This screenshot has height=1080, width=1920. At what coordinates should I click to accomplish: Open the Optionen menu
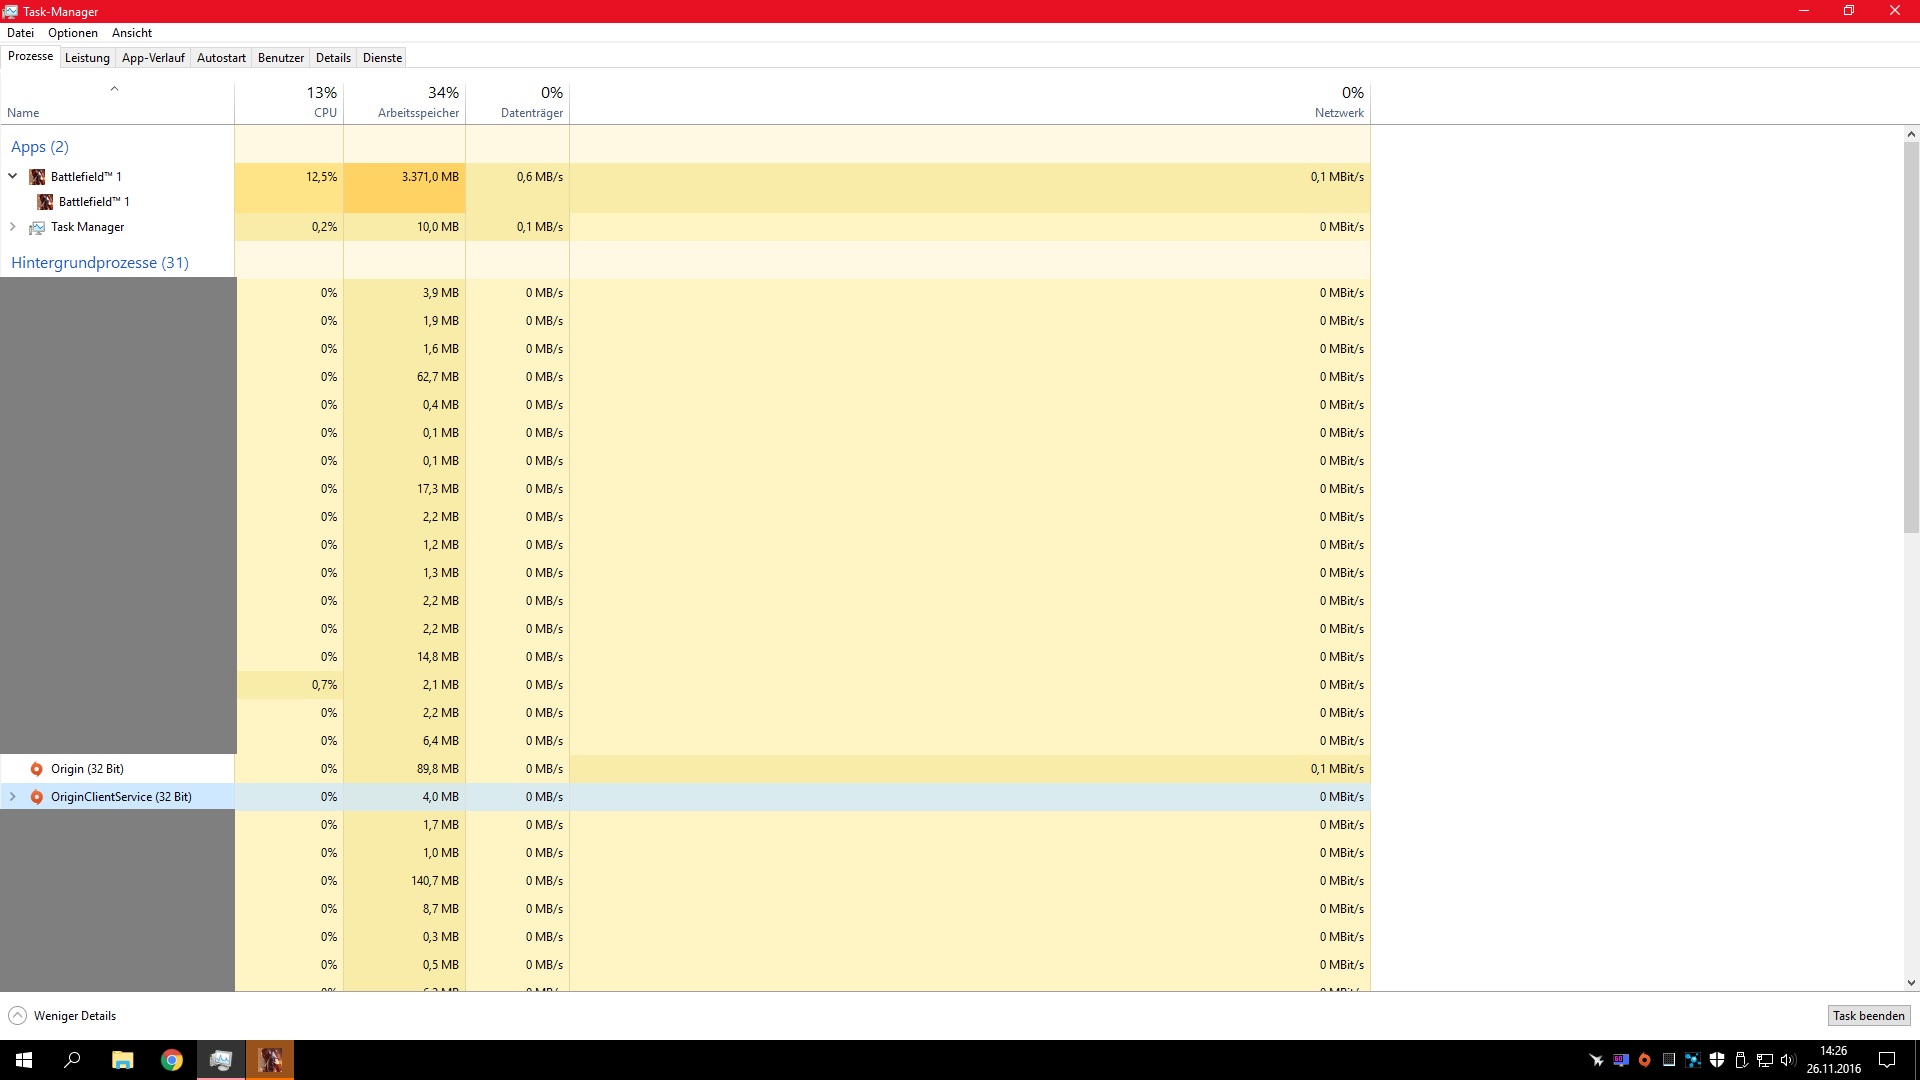coord(73,33)
